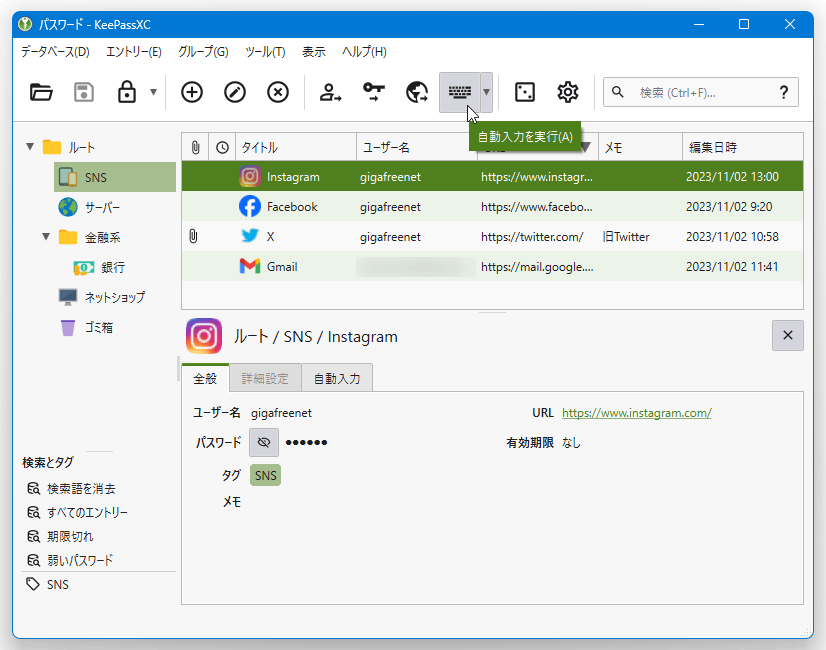
Task: Copy username to clipboard icon
Action: click(331, 92)
